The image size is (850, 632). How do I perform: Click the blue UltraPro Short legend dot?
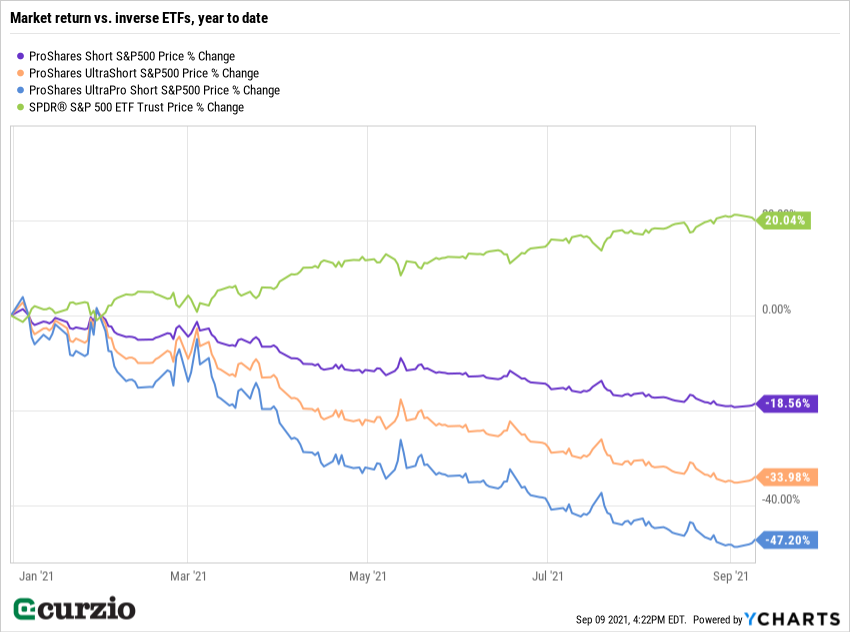pyautogui.click(x=22, y=90)
